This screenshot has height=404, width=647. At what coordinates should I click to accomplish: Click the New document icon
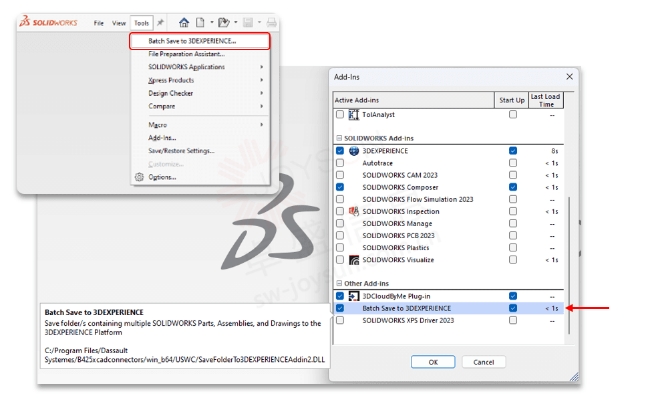coord(200,22)
